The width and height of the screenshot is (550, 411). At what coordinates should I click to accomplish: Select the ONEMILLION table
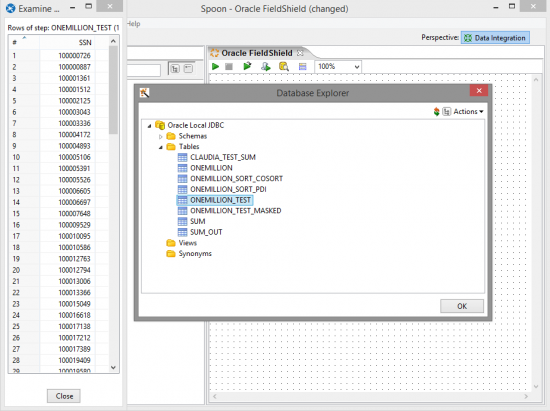(211, 168)
